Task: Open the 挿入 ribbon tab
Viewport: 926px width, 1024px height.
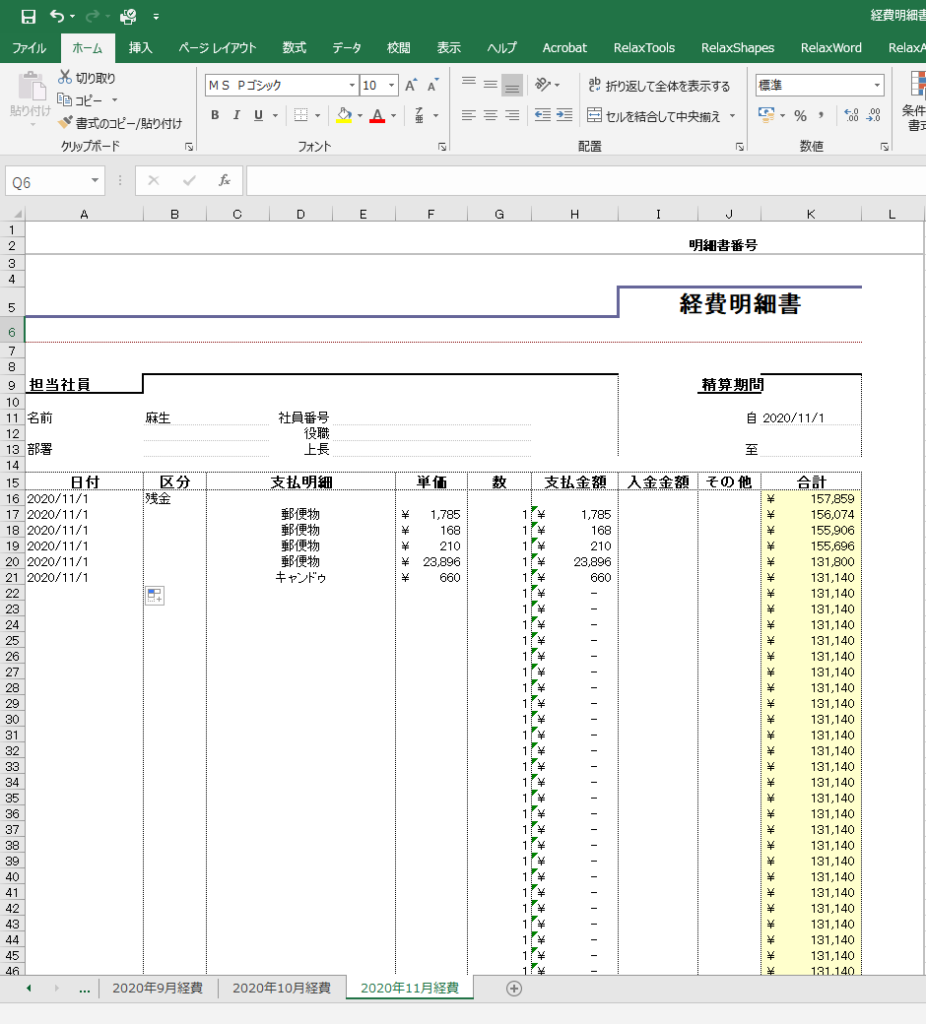Action: tap(141, 48)
